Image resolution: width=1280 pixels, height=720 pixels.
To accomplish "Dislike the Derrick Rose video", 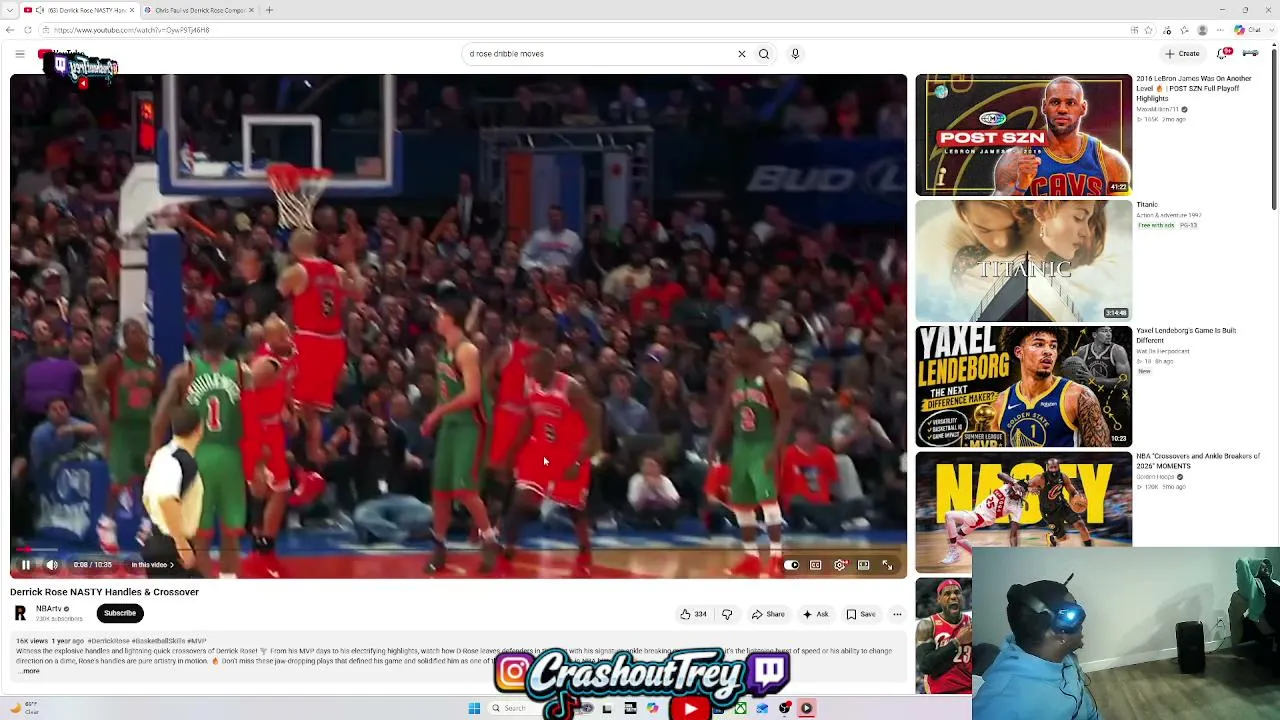I will [x=727, y=614].
